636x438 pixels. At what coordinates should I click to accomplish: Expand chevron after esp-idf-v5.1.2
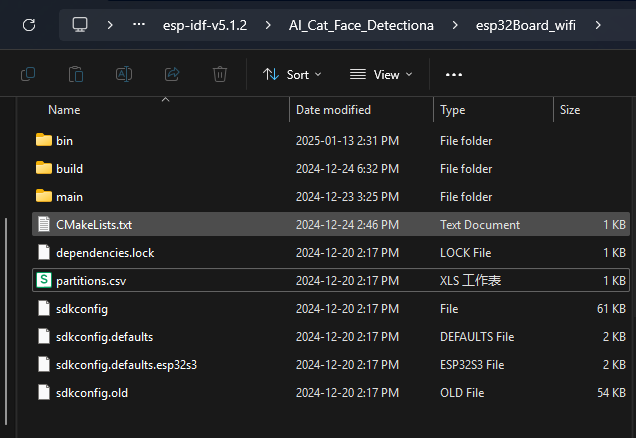click(268, 25)
